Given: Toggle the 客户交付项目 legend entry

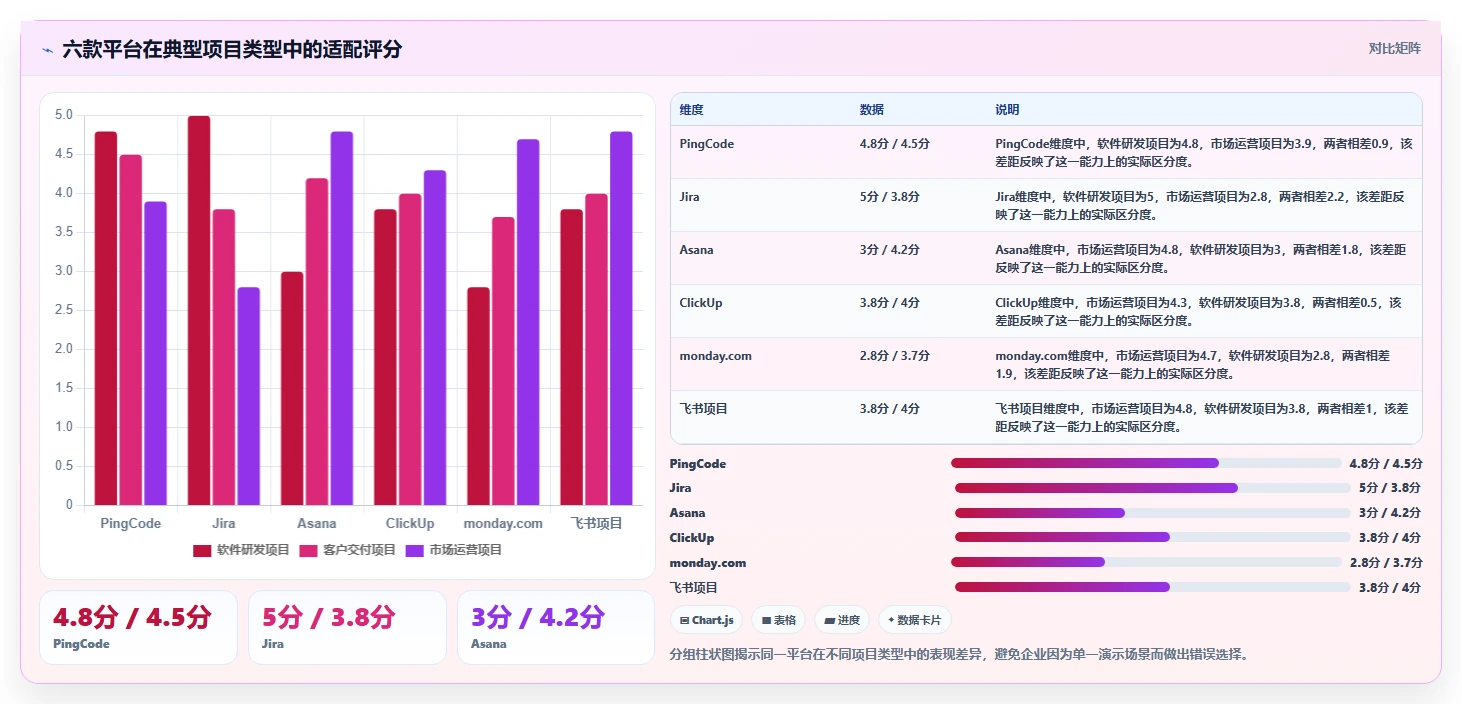Looking at the screenshot, I should (348, 550).
